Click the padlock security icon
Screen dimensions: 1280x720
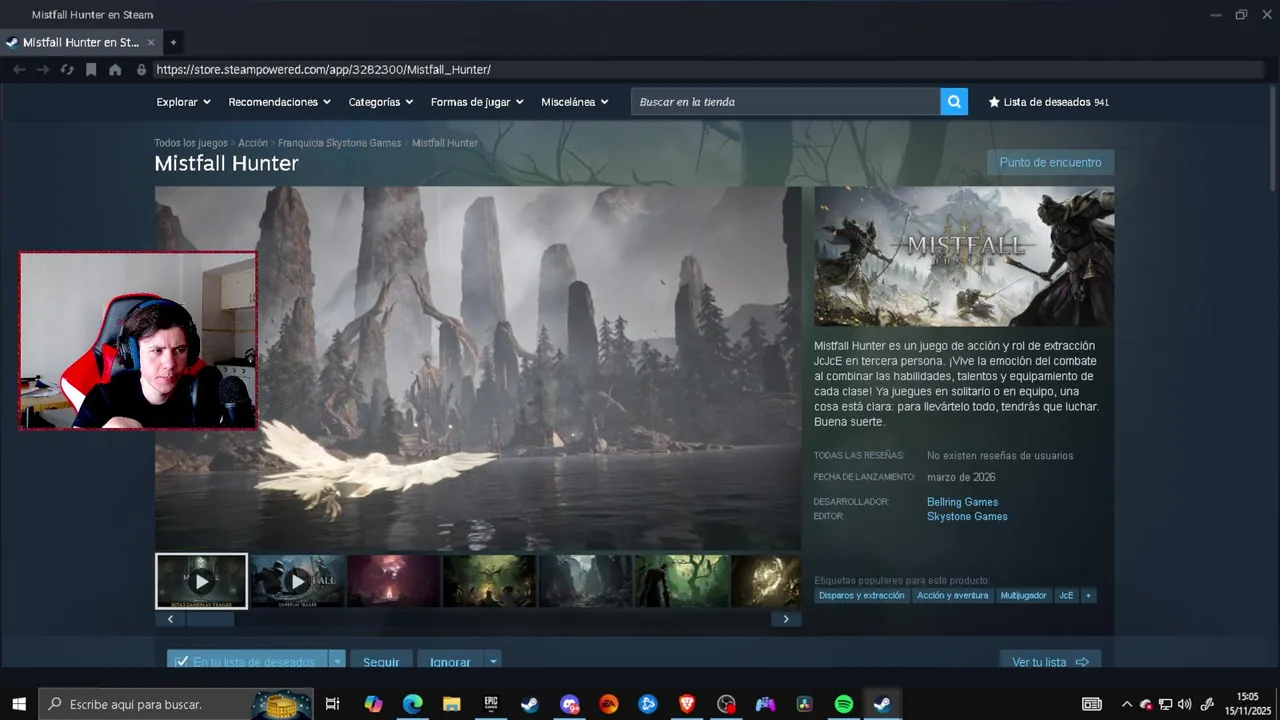pos(141,70)
